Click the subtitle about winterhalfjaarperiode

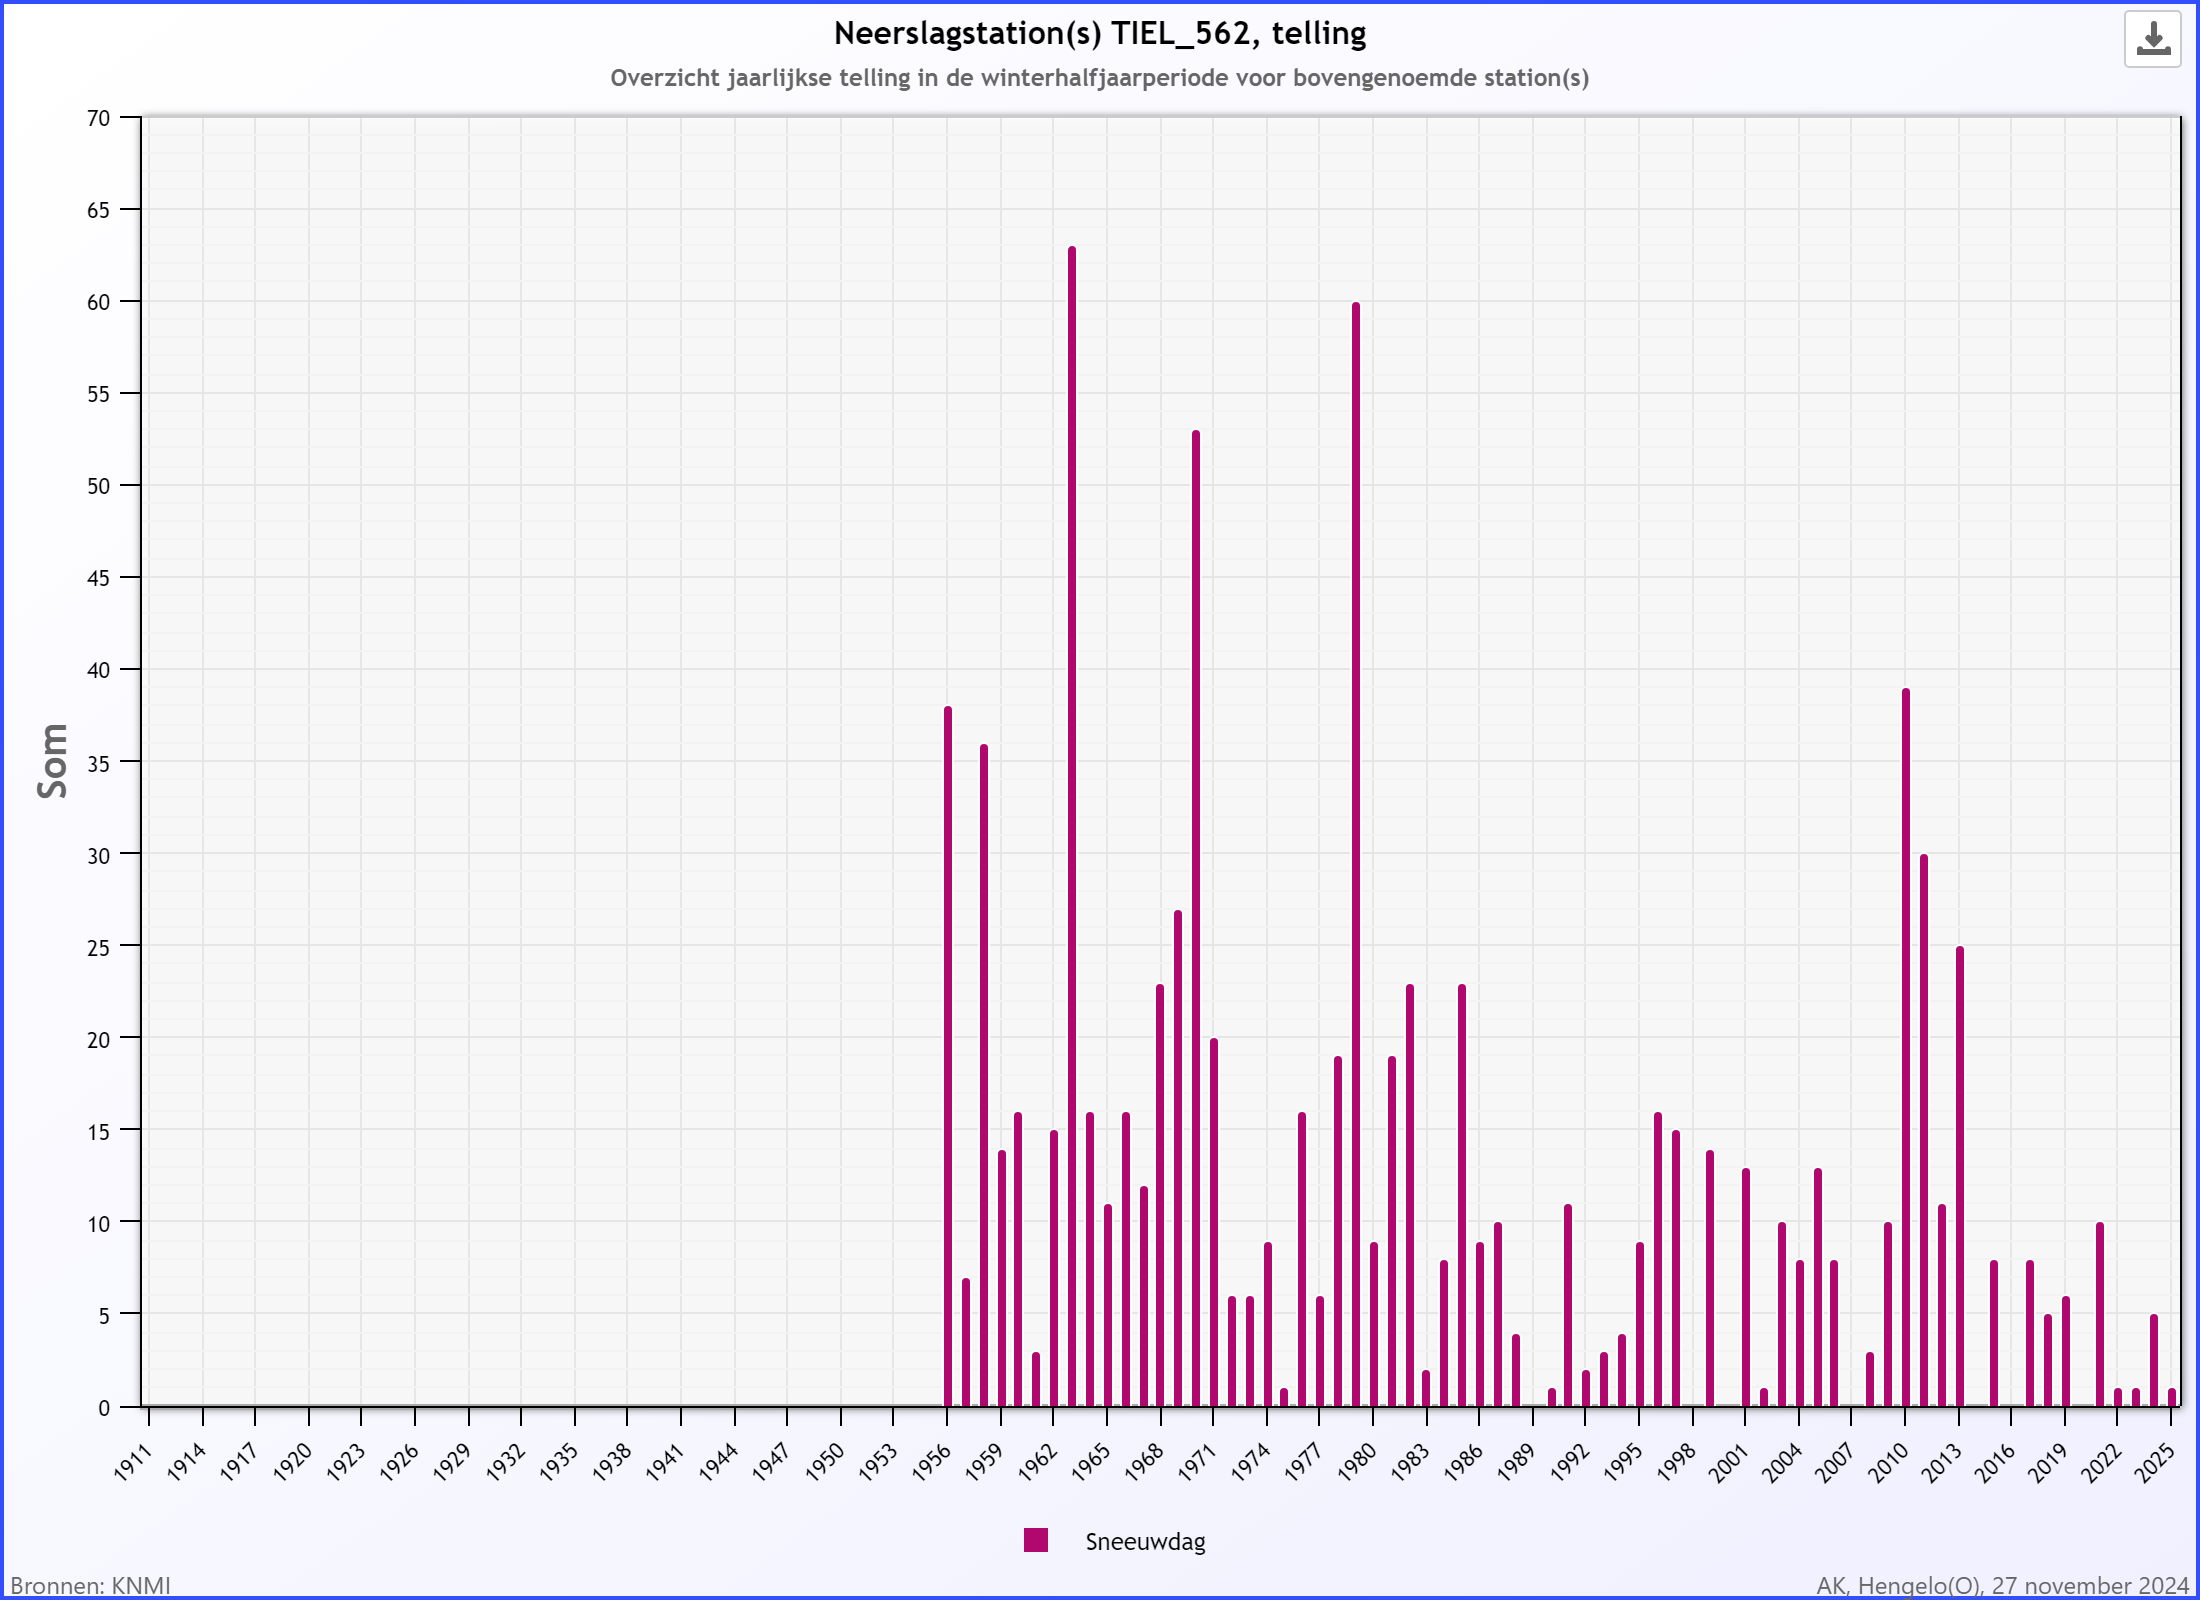1100,78
